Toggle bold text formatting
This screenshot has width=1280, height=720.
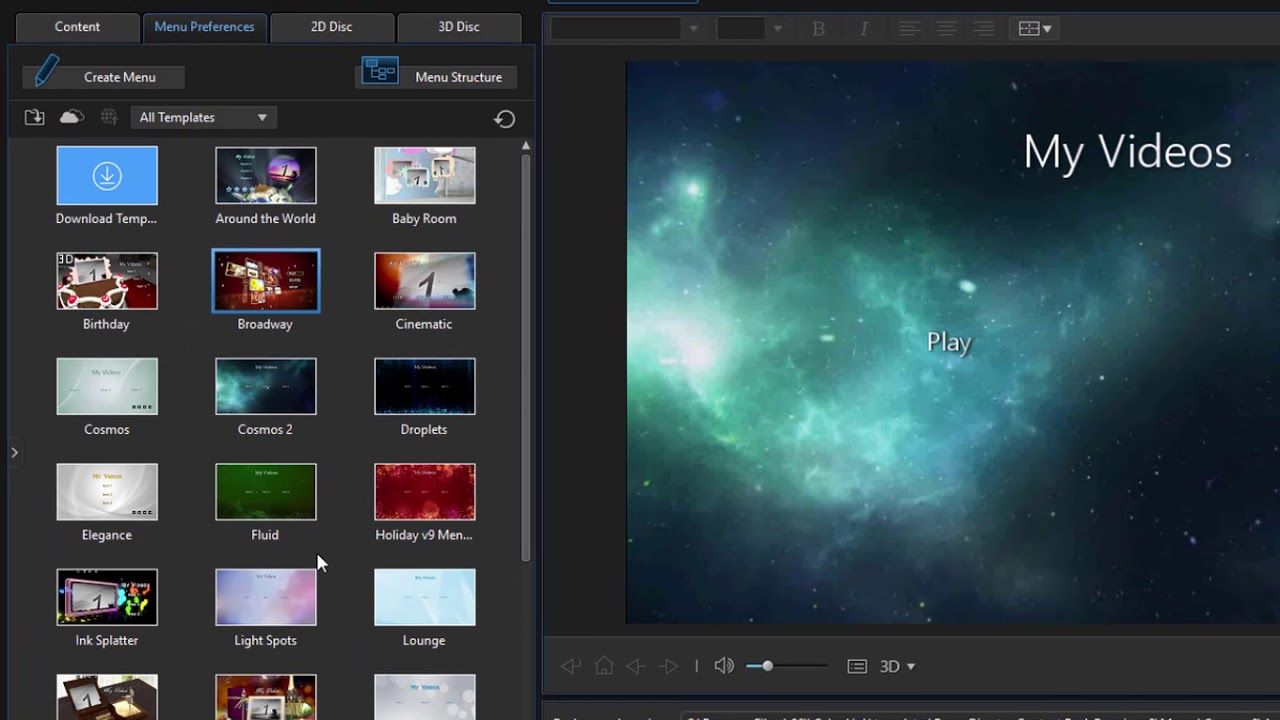[x=818, y=29]
